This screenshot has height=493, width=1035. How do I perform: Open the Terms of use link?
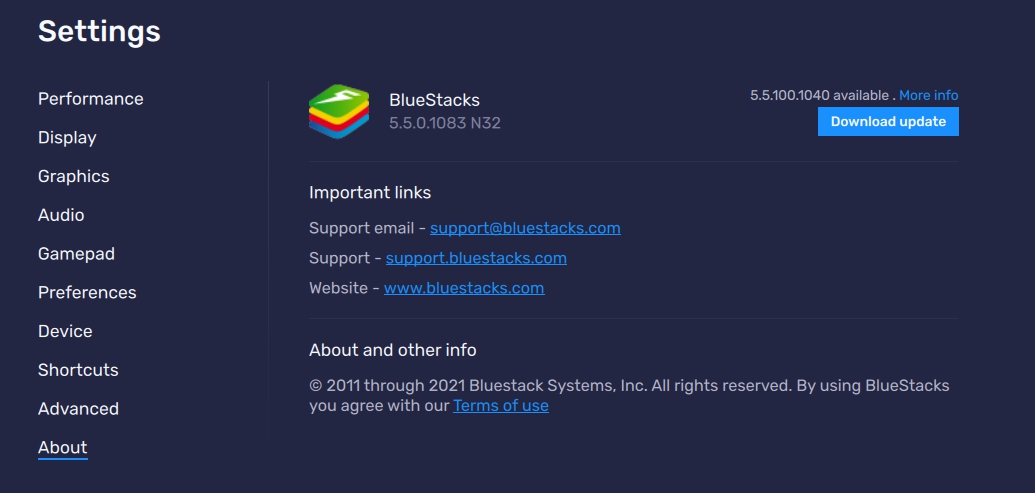500,406
